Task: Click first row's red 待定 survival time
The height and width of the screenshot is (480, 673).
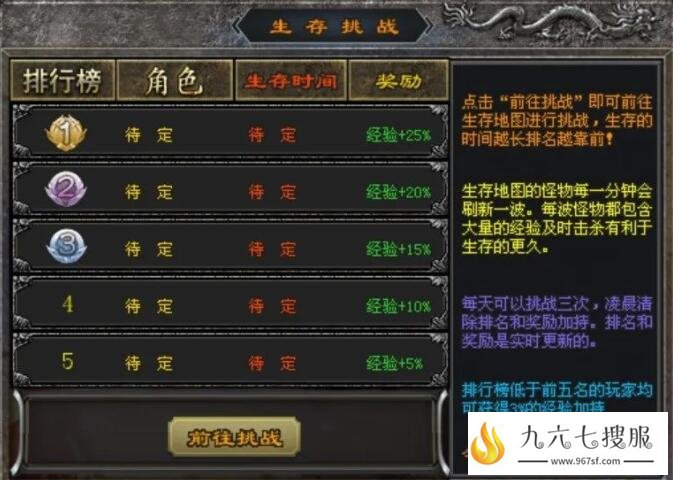Action: (272, 135)
